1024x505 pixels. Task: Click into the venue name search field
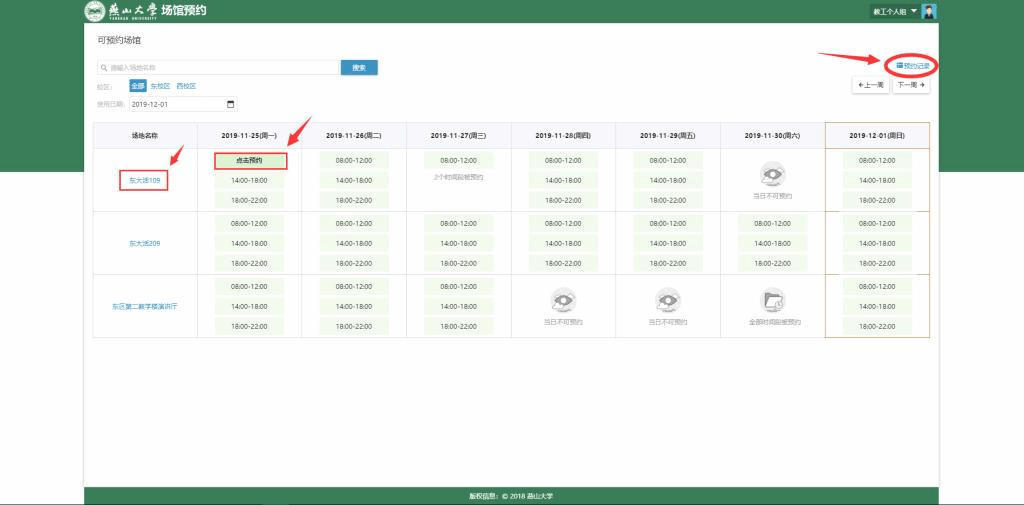(x=220, y=68)
